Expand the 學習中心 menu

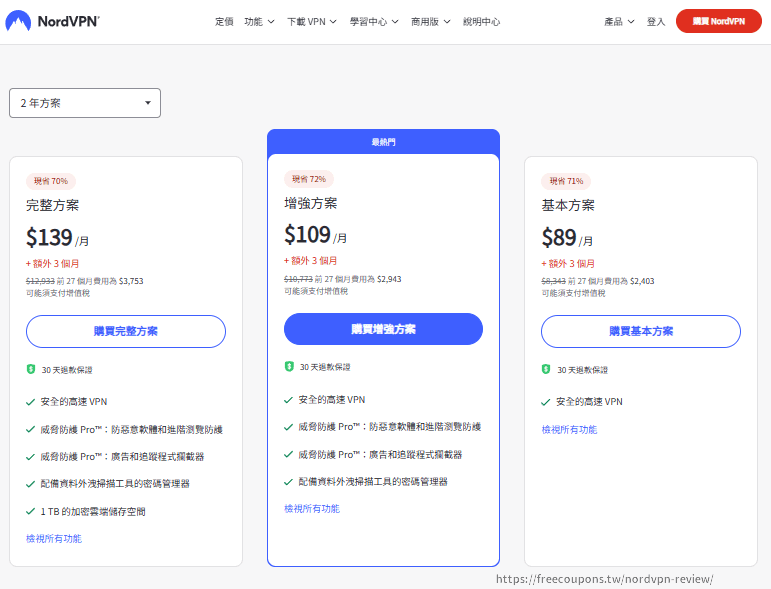tap(374, 22)
